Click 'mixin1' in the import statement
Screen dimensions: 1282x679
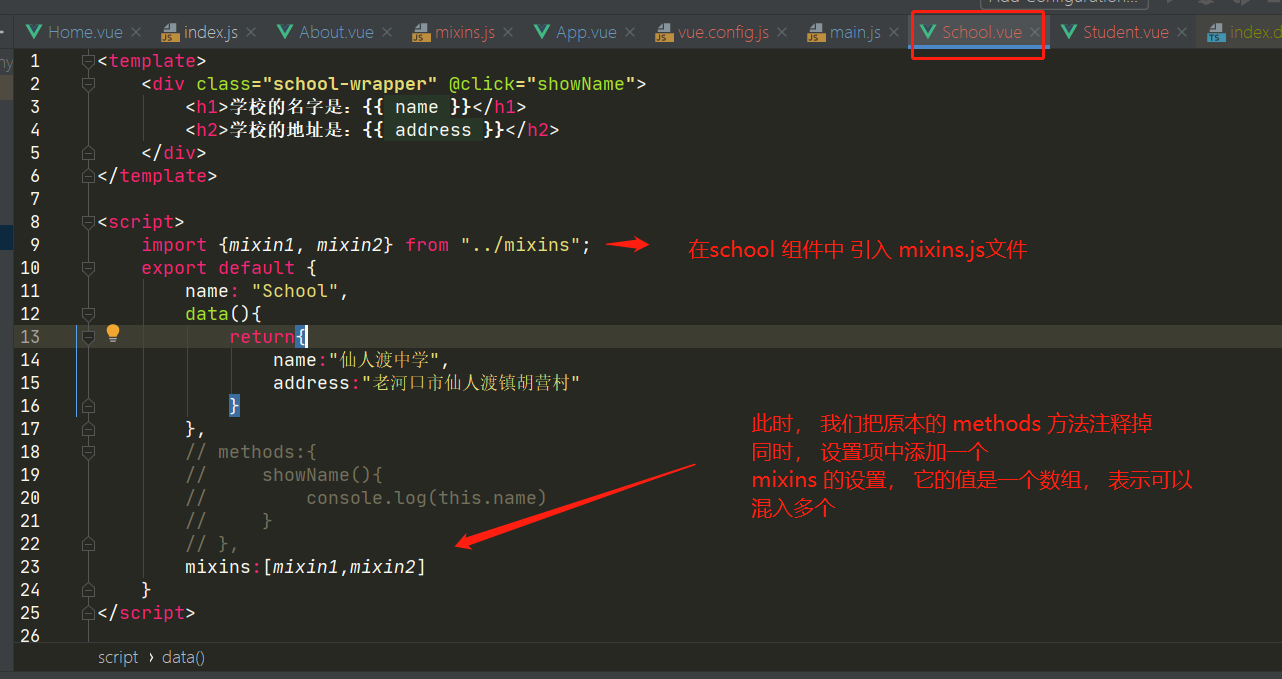[x=262, y=245]
